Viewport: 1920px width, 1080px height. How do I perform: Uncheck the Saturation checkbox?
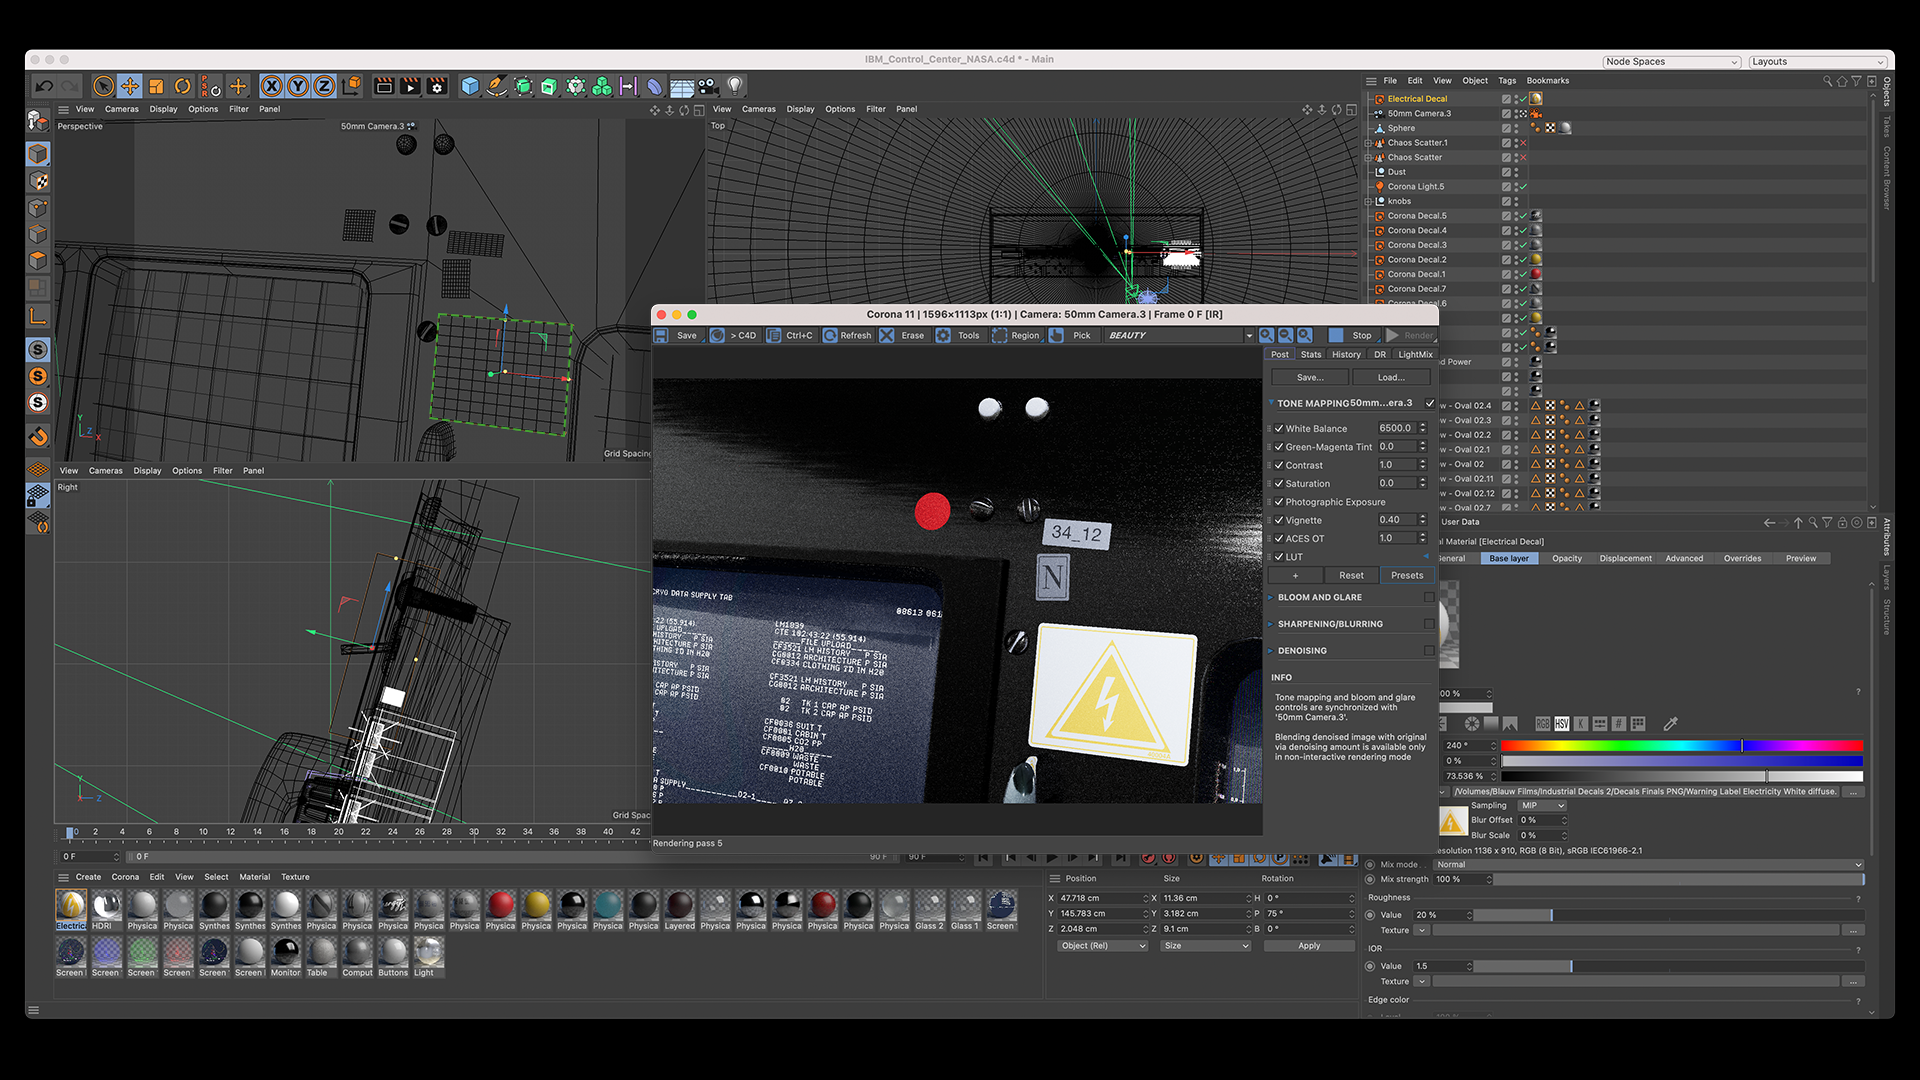pos(1279,483)
